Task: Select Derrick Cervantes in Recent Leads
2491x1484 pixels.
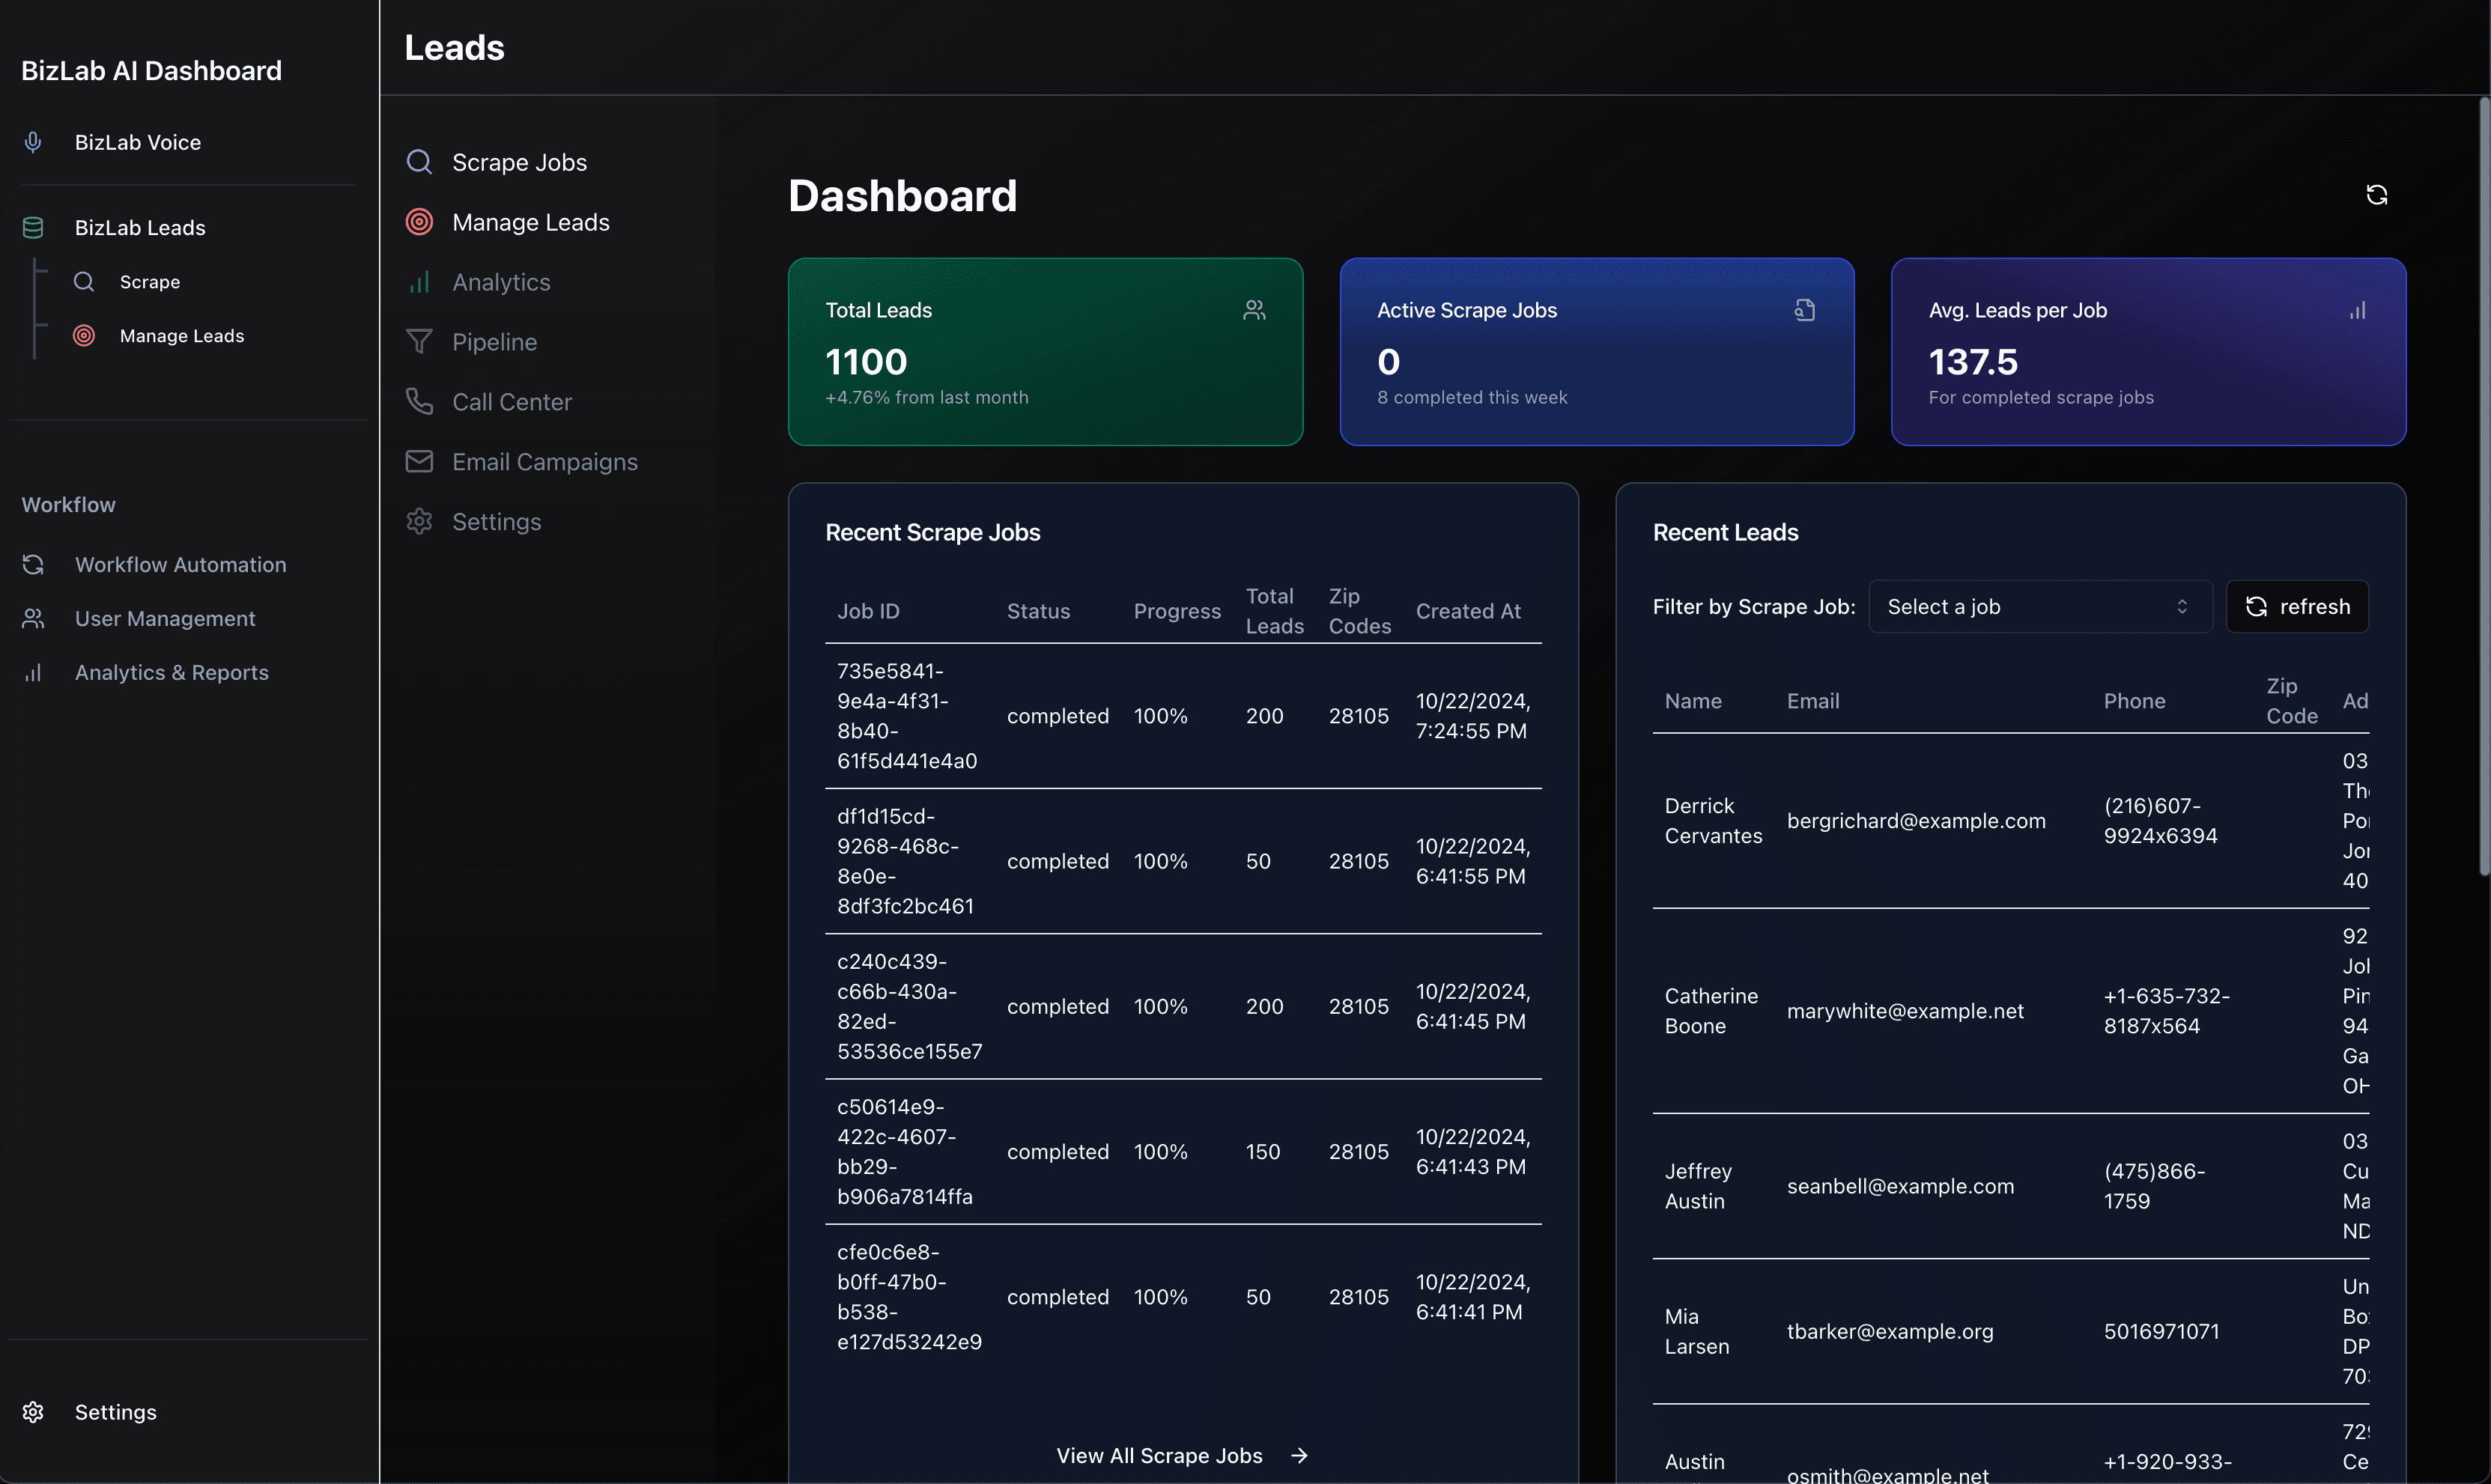Action: pyautogui.click(x=1712, y=820)
